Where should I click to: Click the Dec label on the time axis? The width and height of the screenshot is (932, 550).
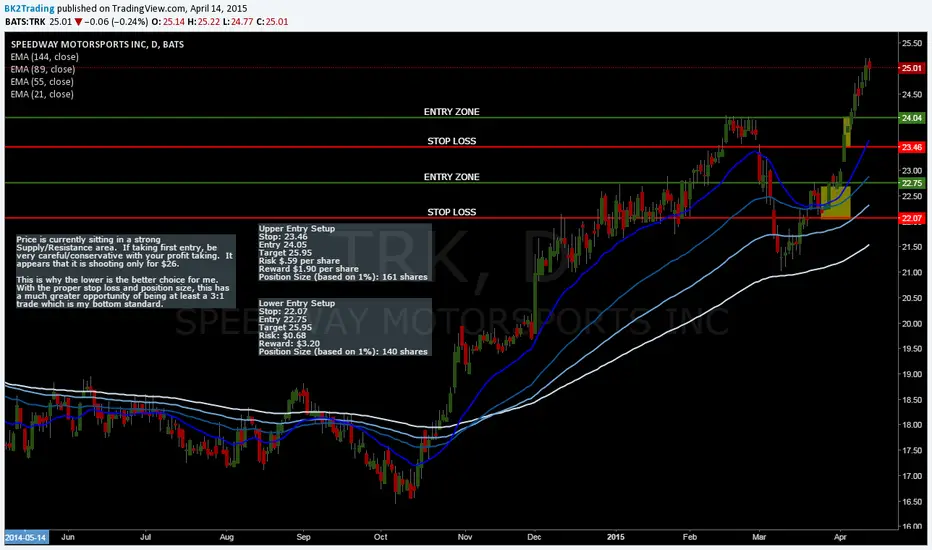(x=534, y=537)
